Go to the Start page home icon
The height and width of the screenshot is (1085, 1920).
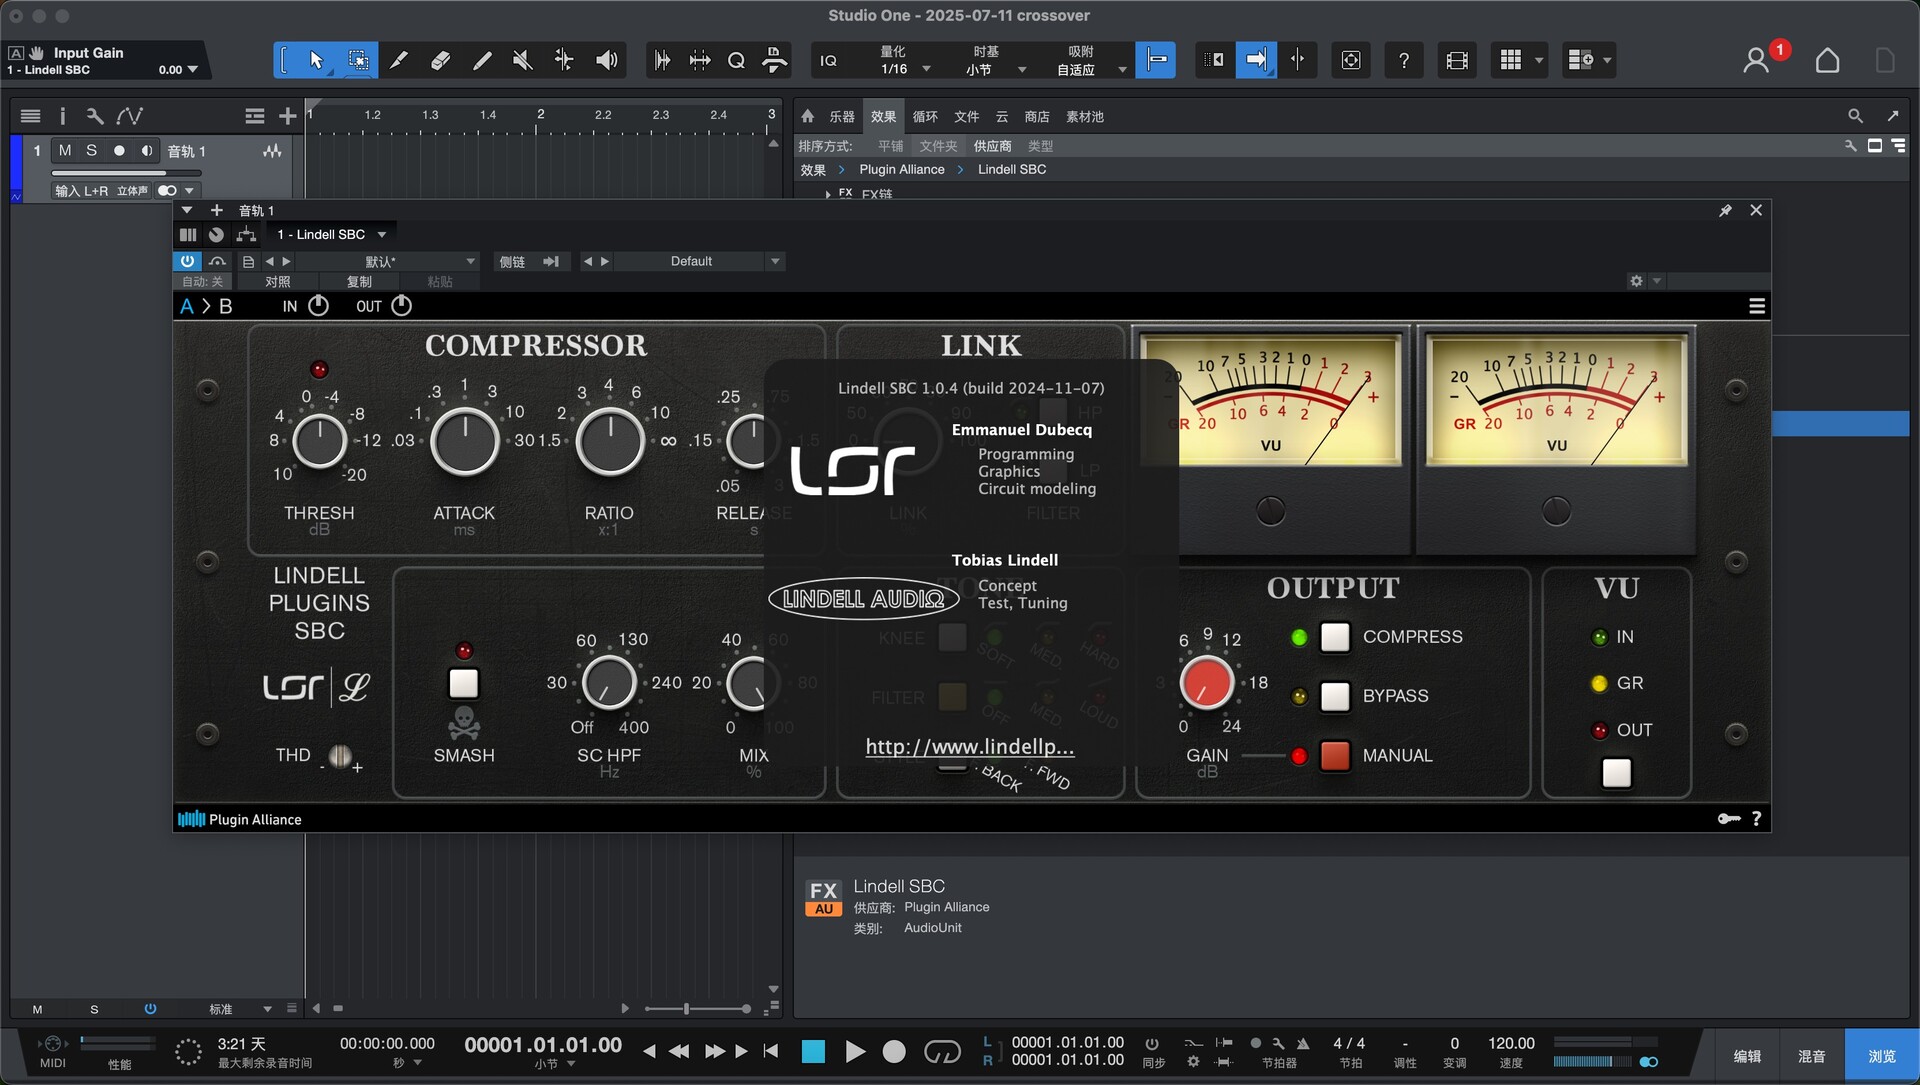pyautogui.click(x=1828, y=61)
